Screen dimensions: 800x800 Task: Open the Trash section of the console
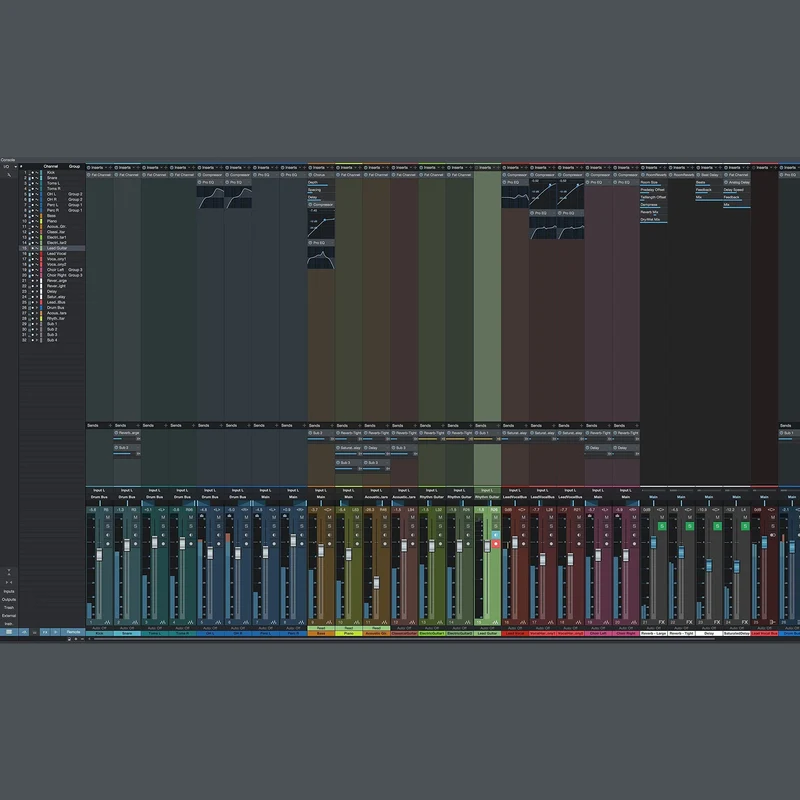tap(9, 608)
